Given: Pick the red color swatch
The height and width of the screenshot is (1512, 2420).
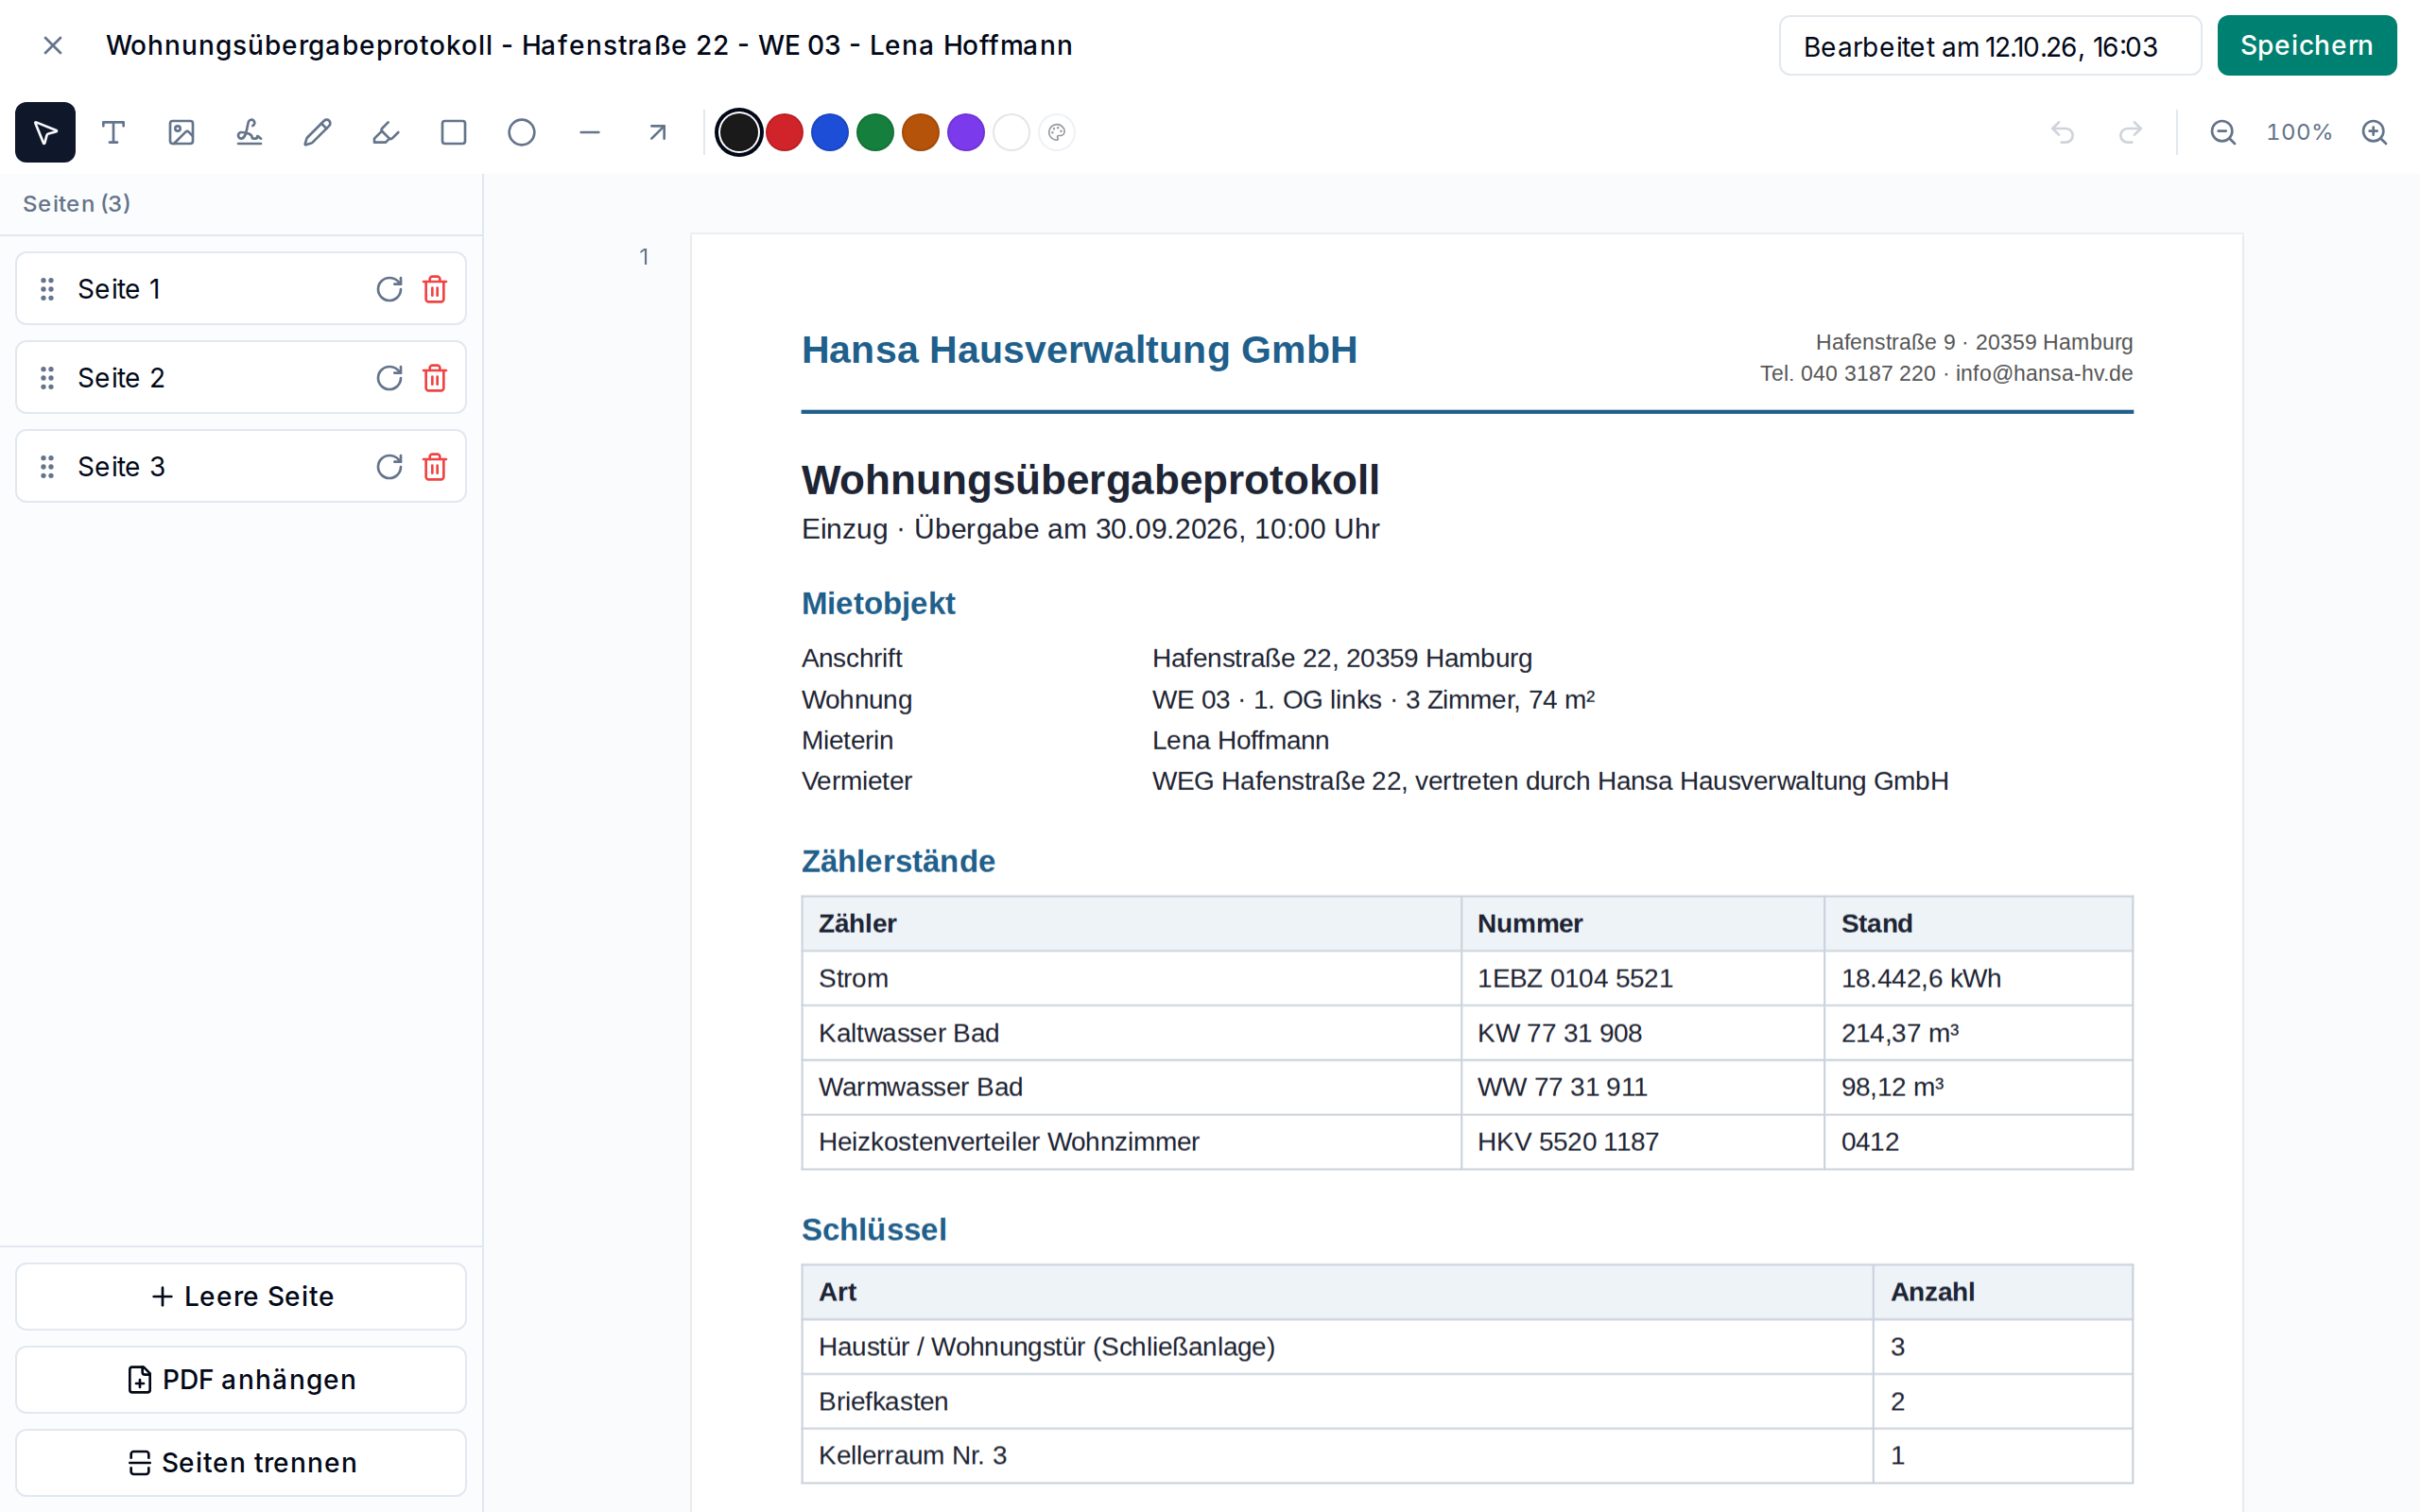Looking at the screenshot, I should click(x=785, y=132).
